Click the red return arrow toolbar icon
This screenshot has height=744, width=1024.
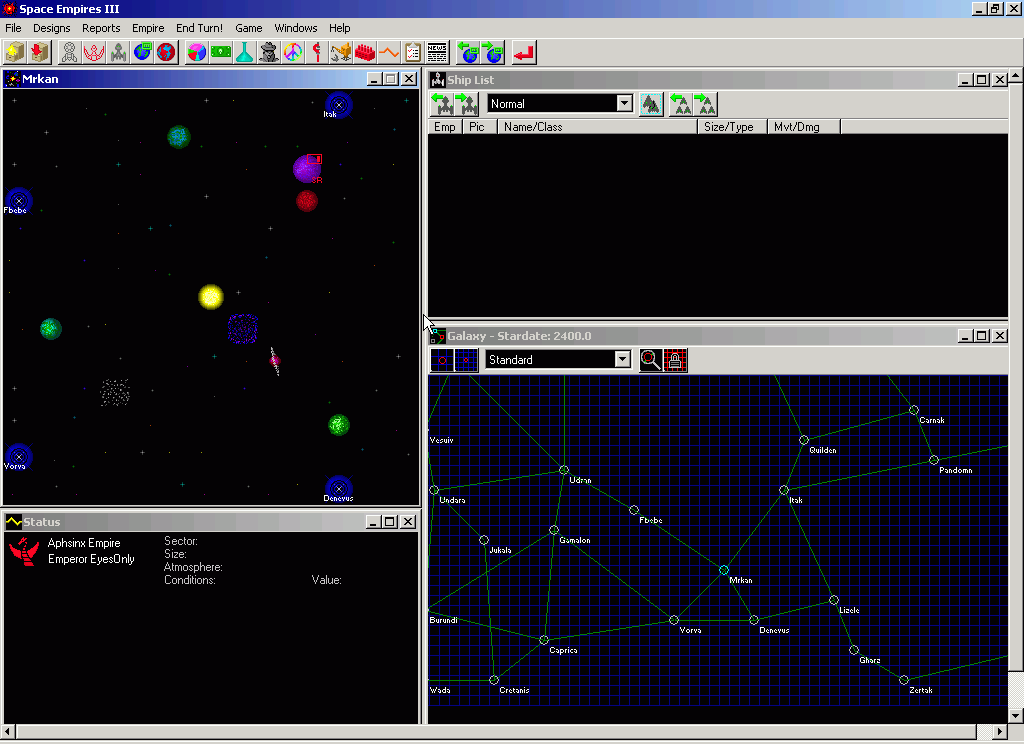pyautogui.click(x=524, y=51)
